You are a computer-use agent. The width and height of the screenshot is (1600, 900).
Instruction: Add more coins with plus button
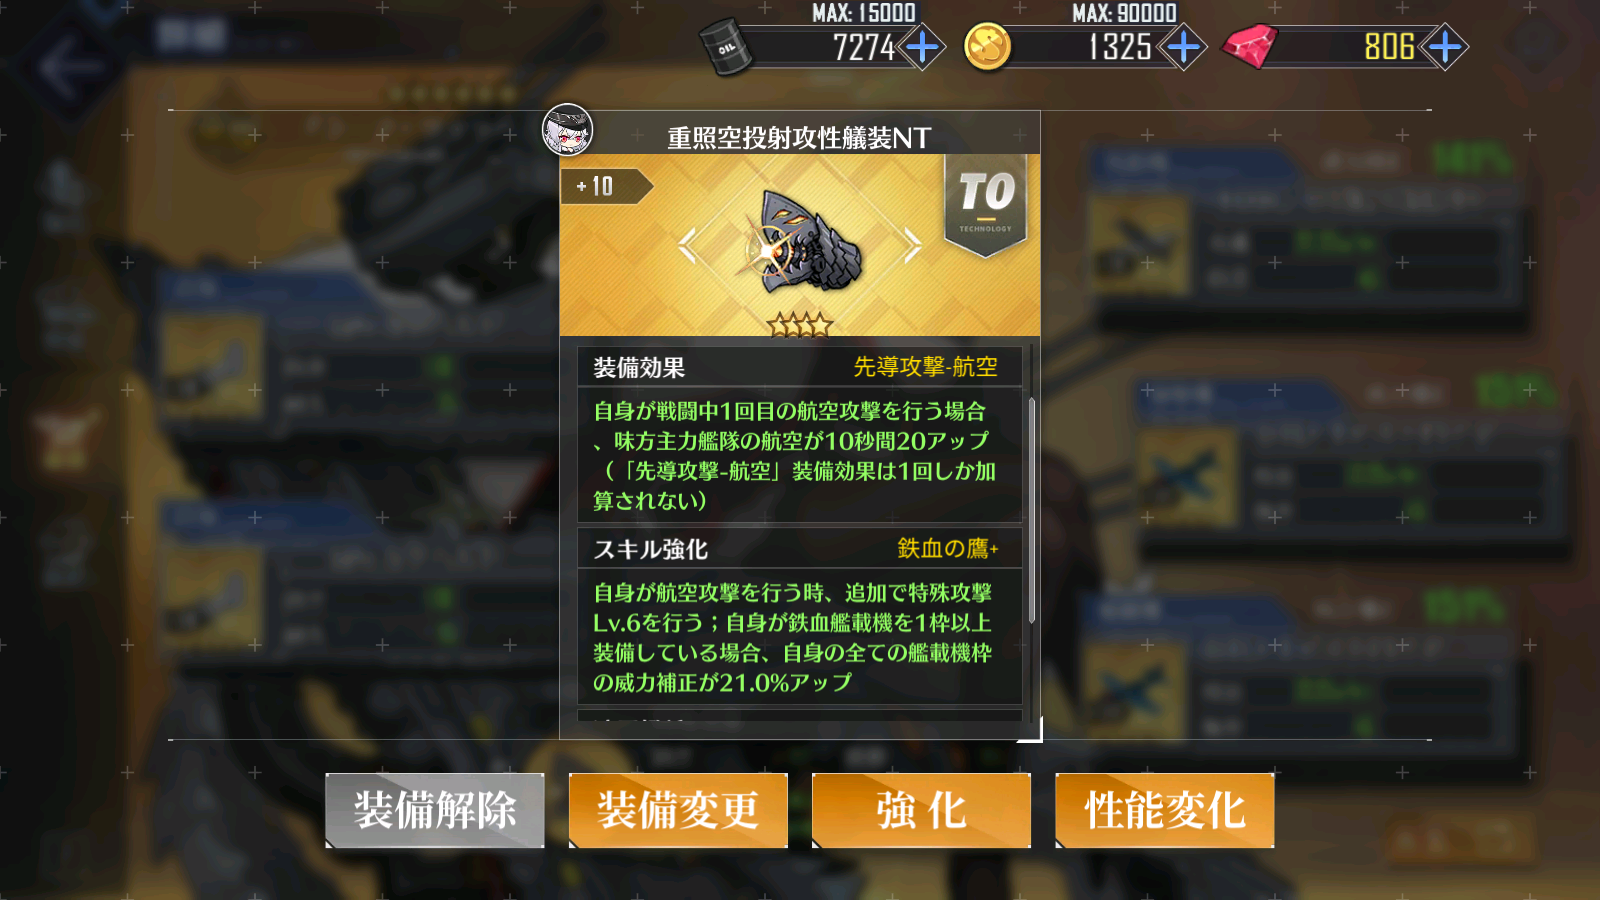tap(1183, 47)
